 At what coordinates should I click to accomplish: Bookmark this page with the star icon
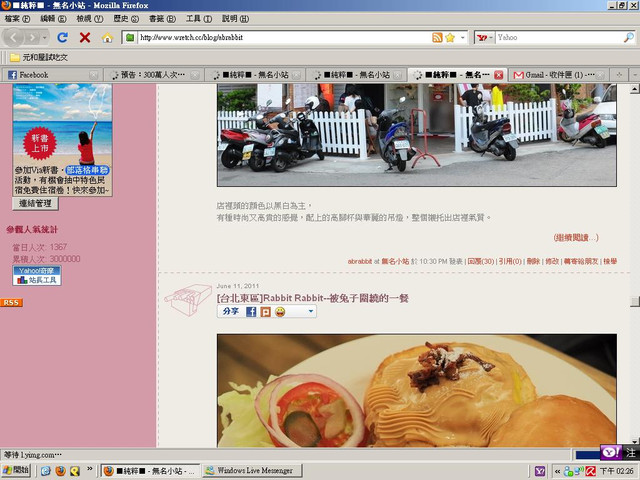pyautogui.click(x=450, y=38)
